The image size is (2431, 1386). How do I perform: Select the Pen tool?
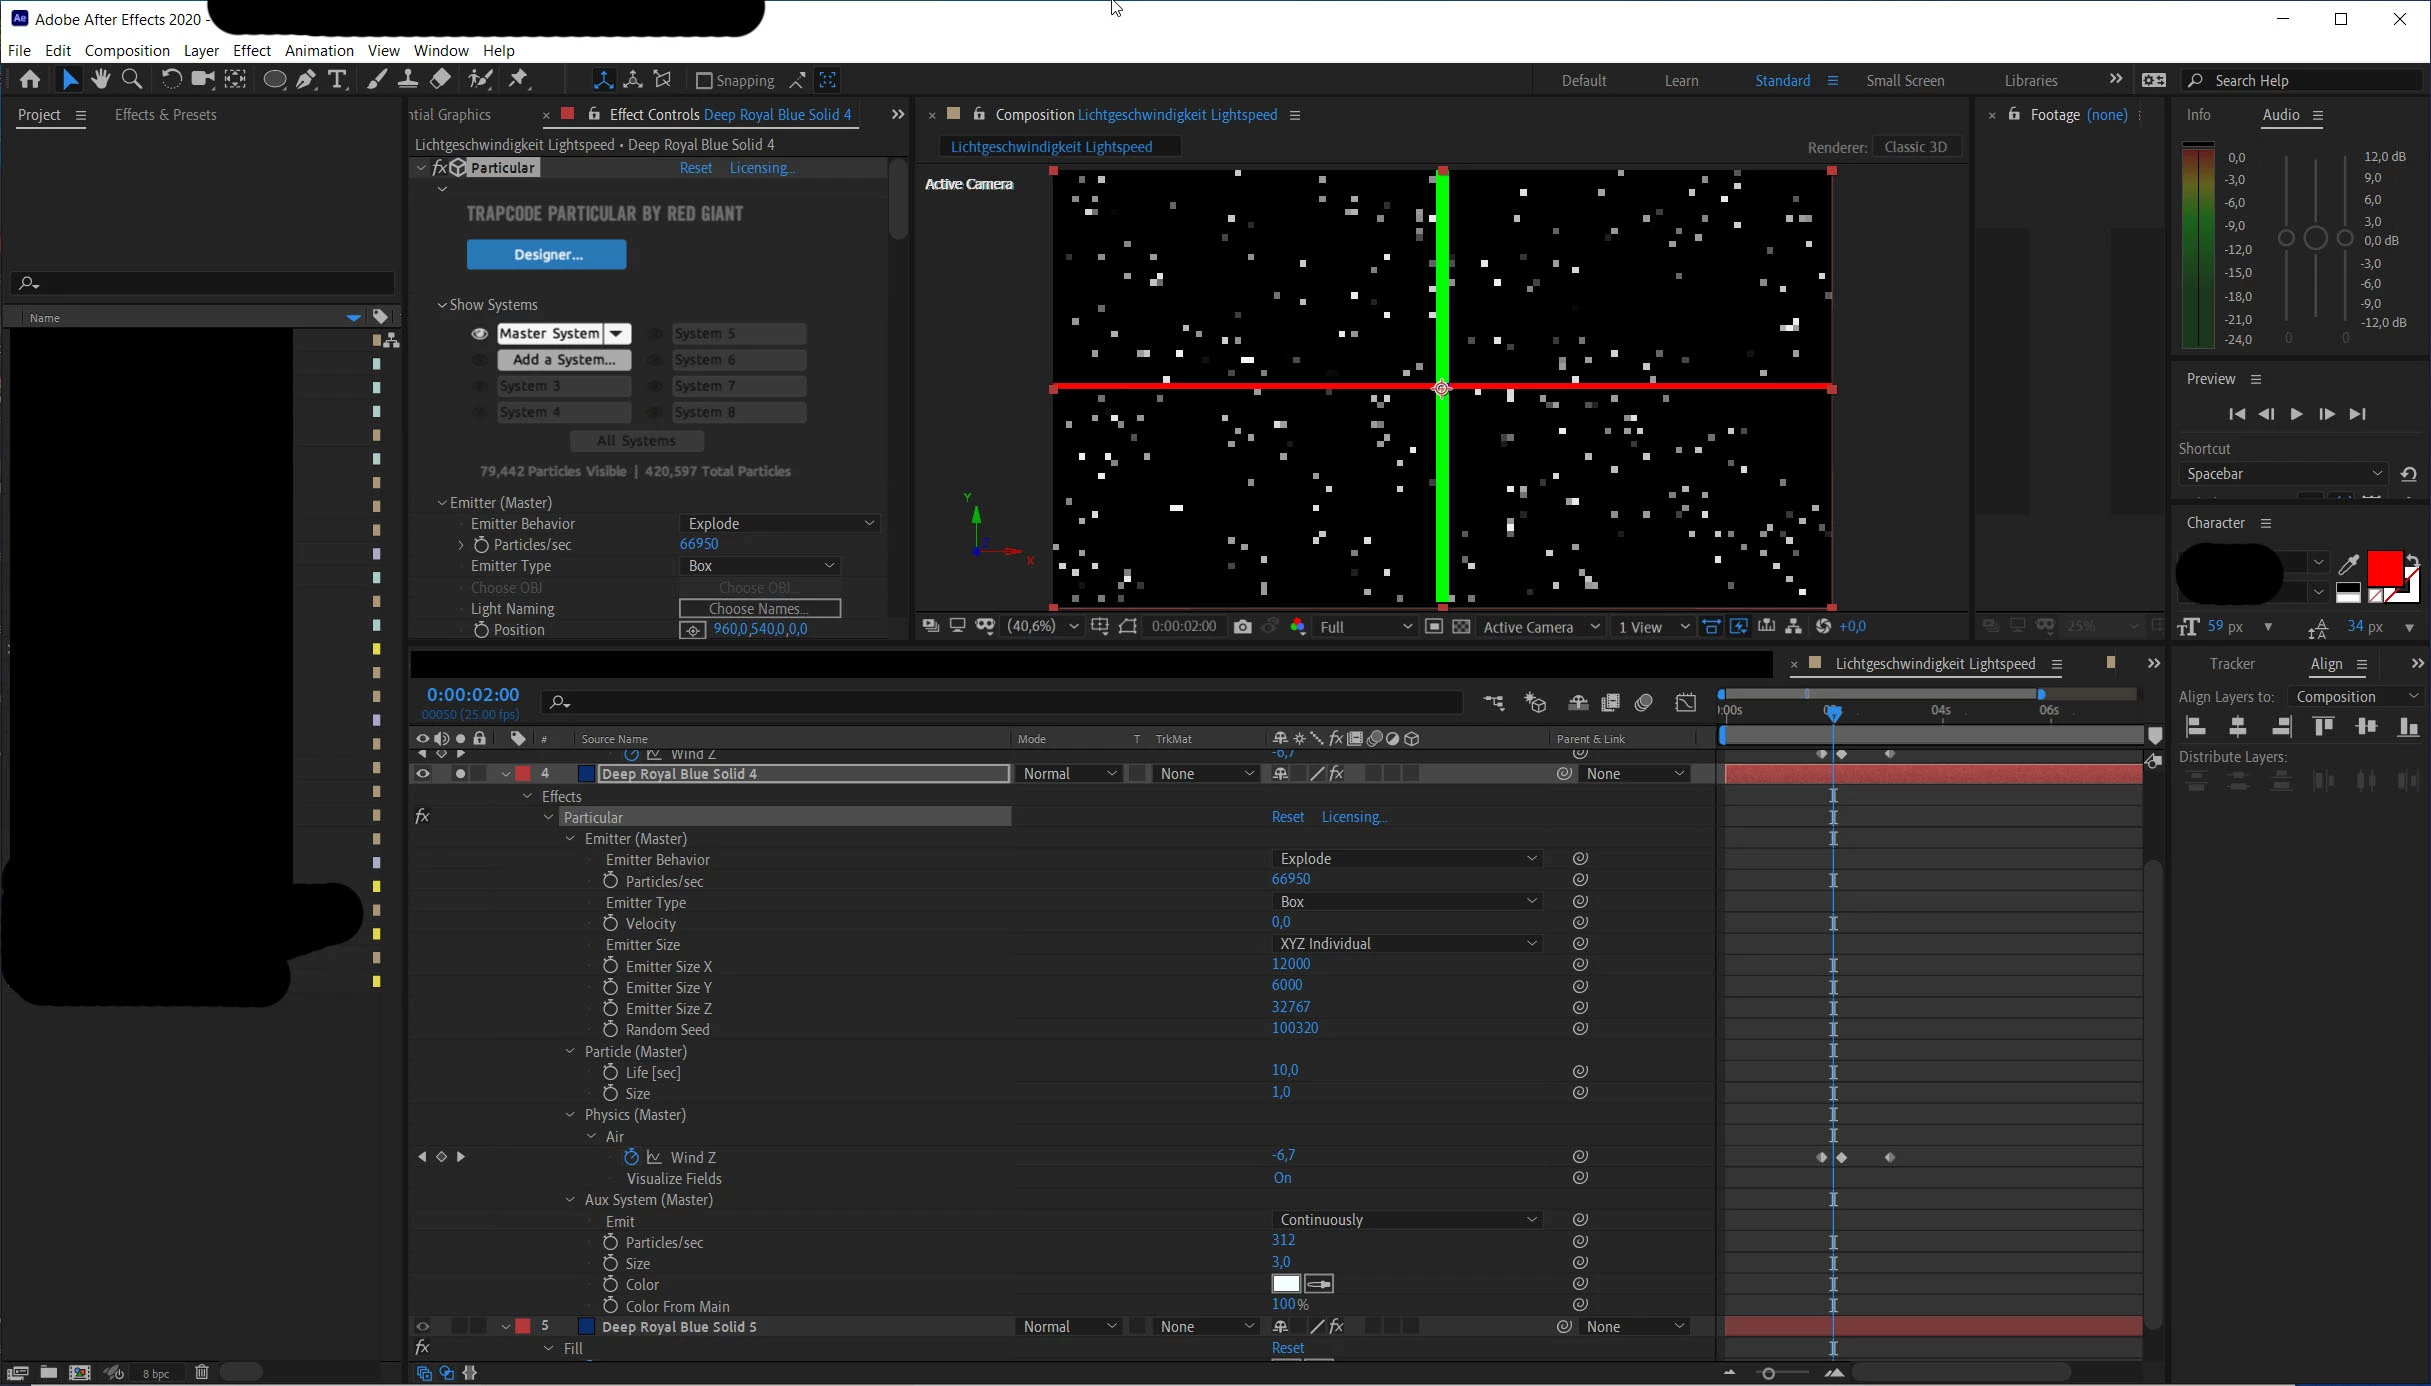[306, 79]
